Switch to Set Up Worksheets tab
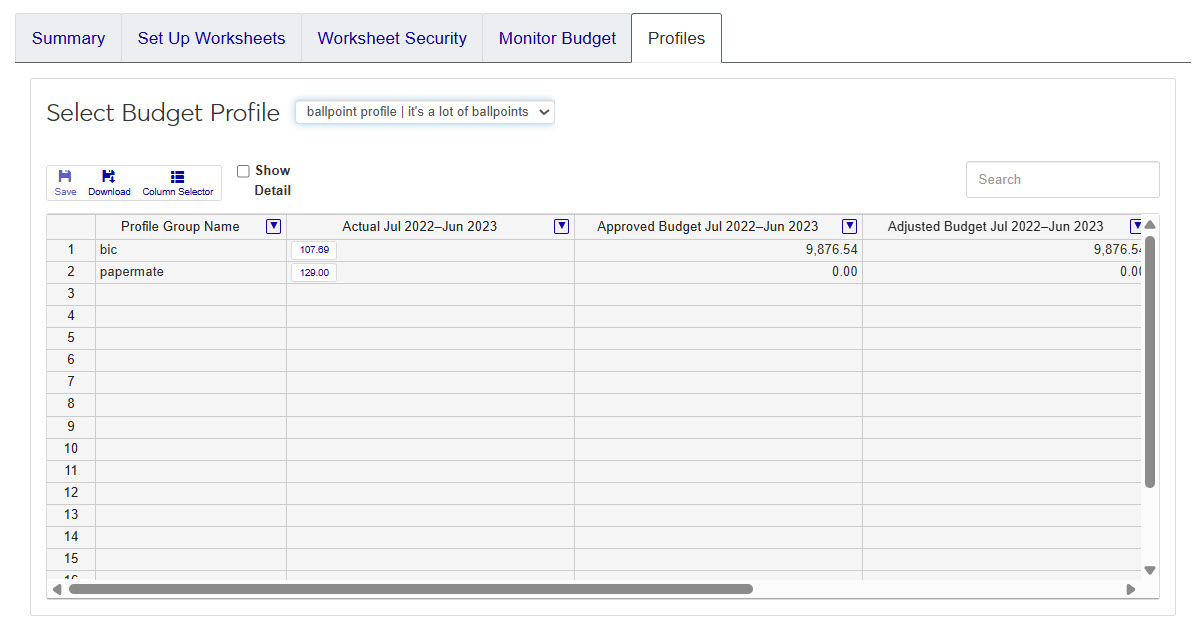 click(x=211, y=38)
